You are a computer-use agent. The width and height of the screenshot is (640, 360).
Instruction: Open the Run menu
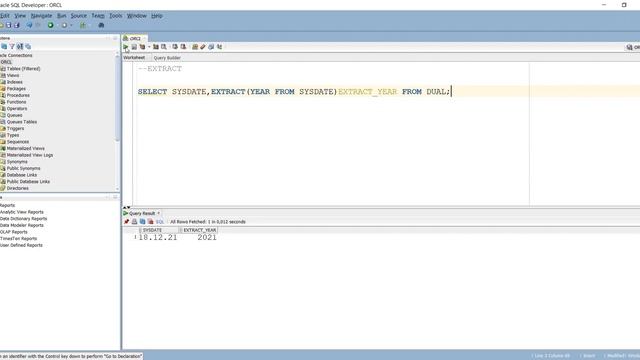62,16
